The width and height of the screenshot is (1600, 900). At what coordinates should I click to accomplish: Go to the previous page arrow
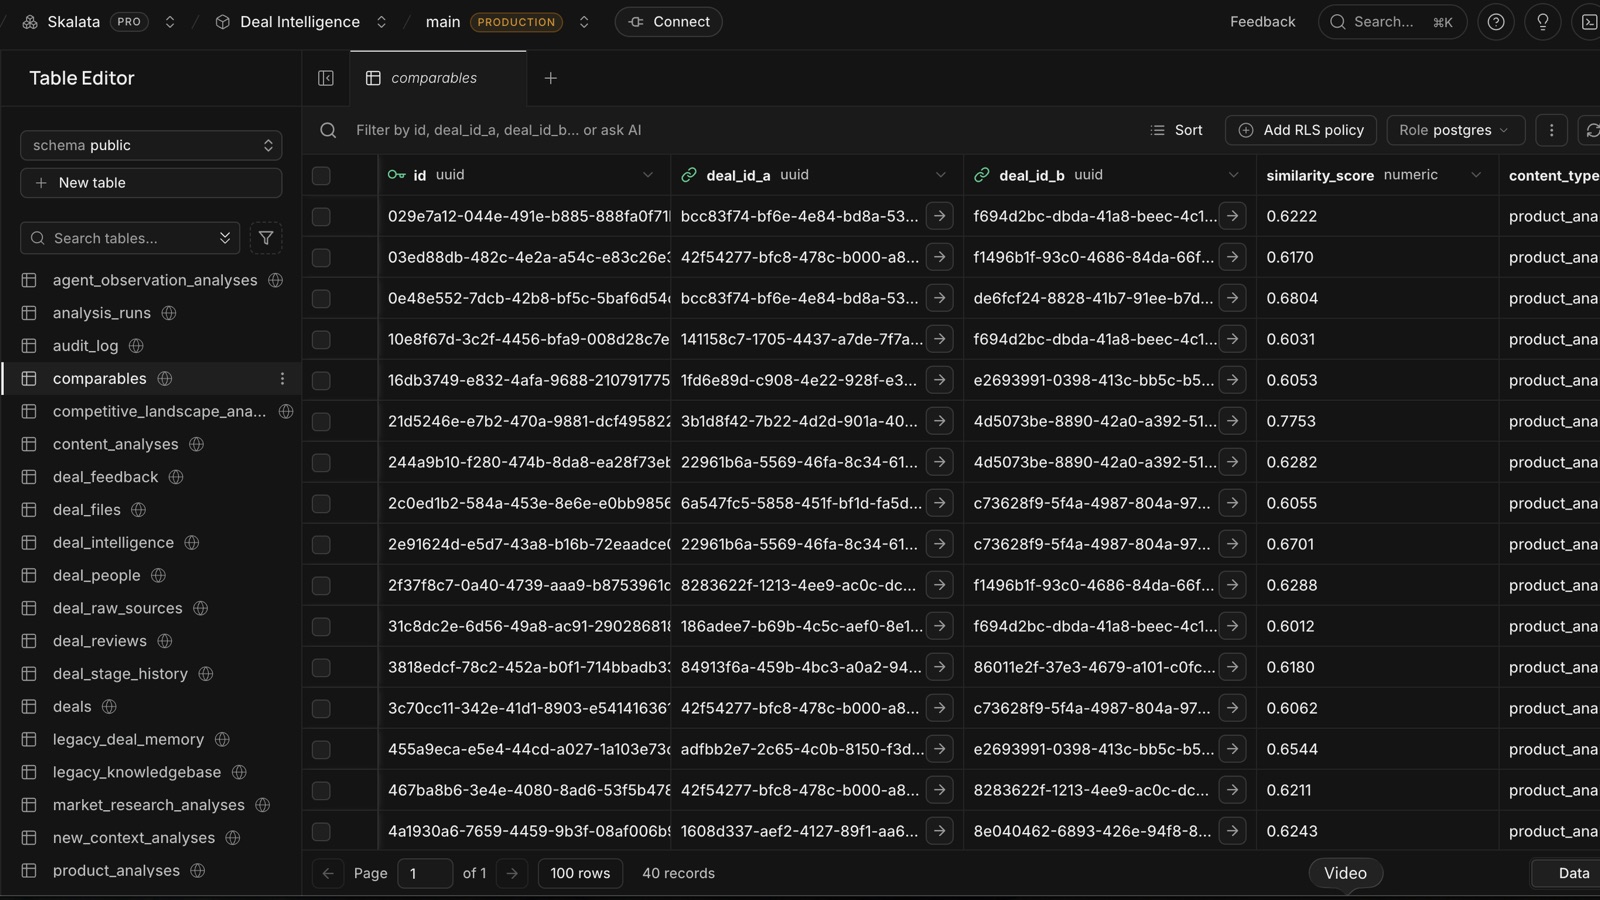328,873
